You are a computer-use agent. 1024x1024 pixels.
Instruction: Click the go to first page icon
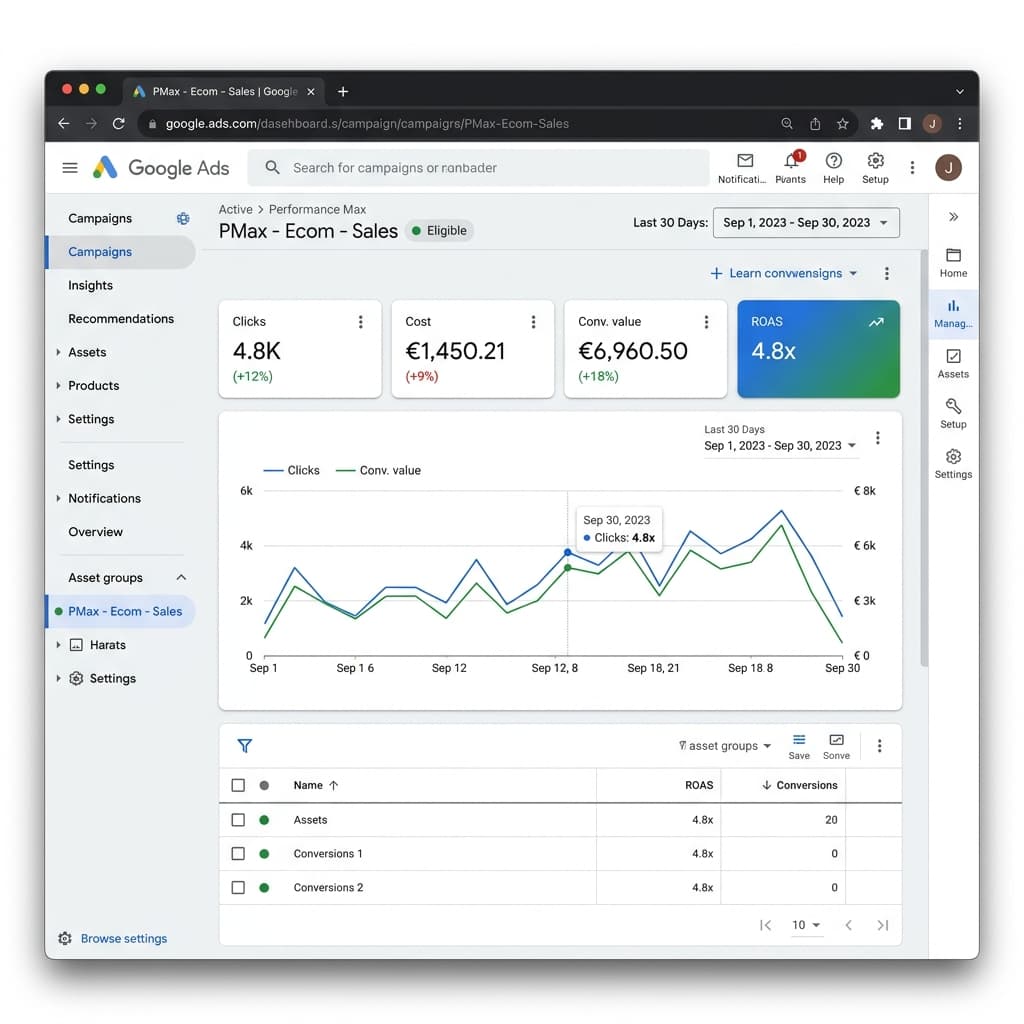[765, 925]
